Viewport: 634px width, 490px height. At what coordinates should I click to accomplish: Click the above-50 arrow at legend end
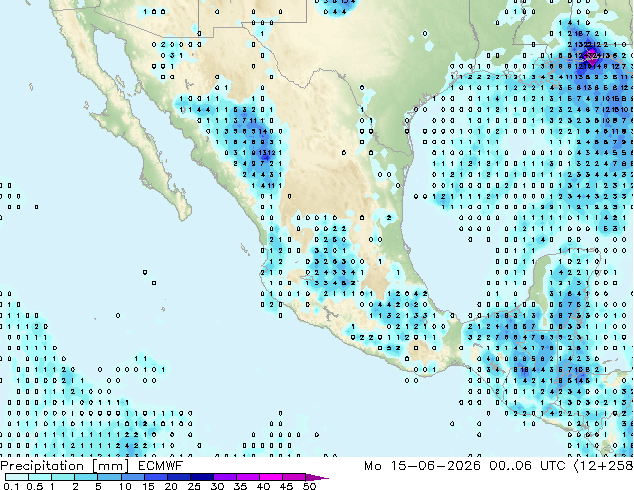pos(317,477)
